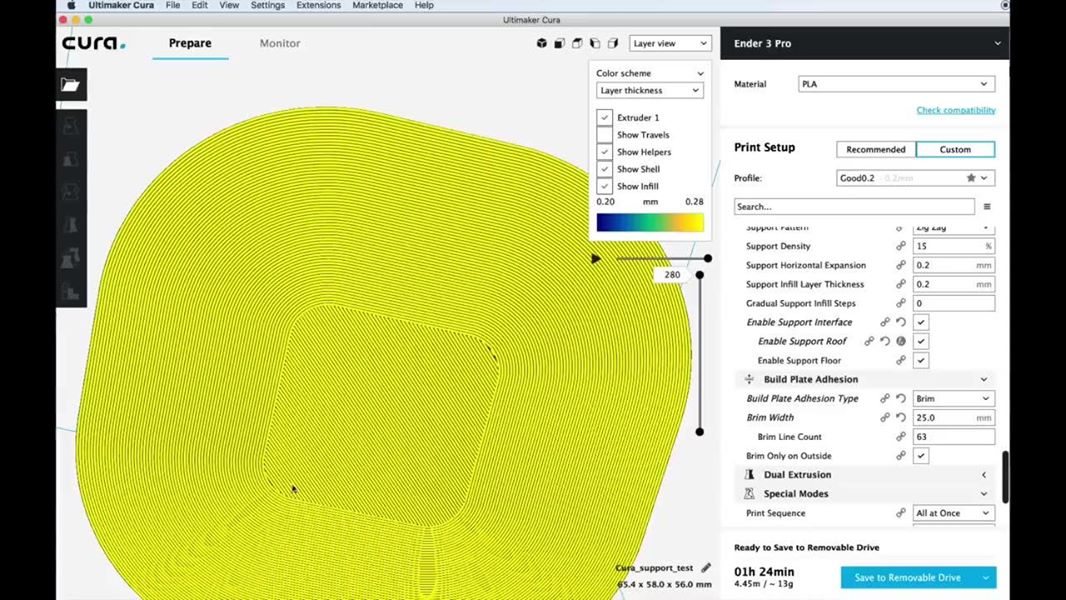Open the Apple menu
This screenshot has height=600, width=1066.
tap(71, 5)
